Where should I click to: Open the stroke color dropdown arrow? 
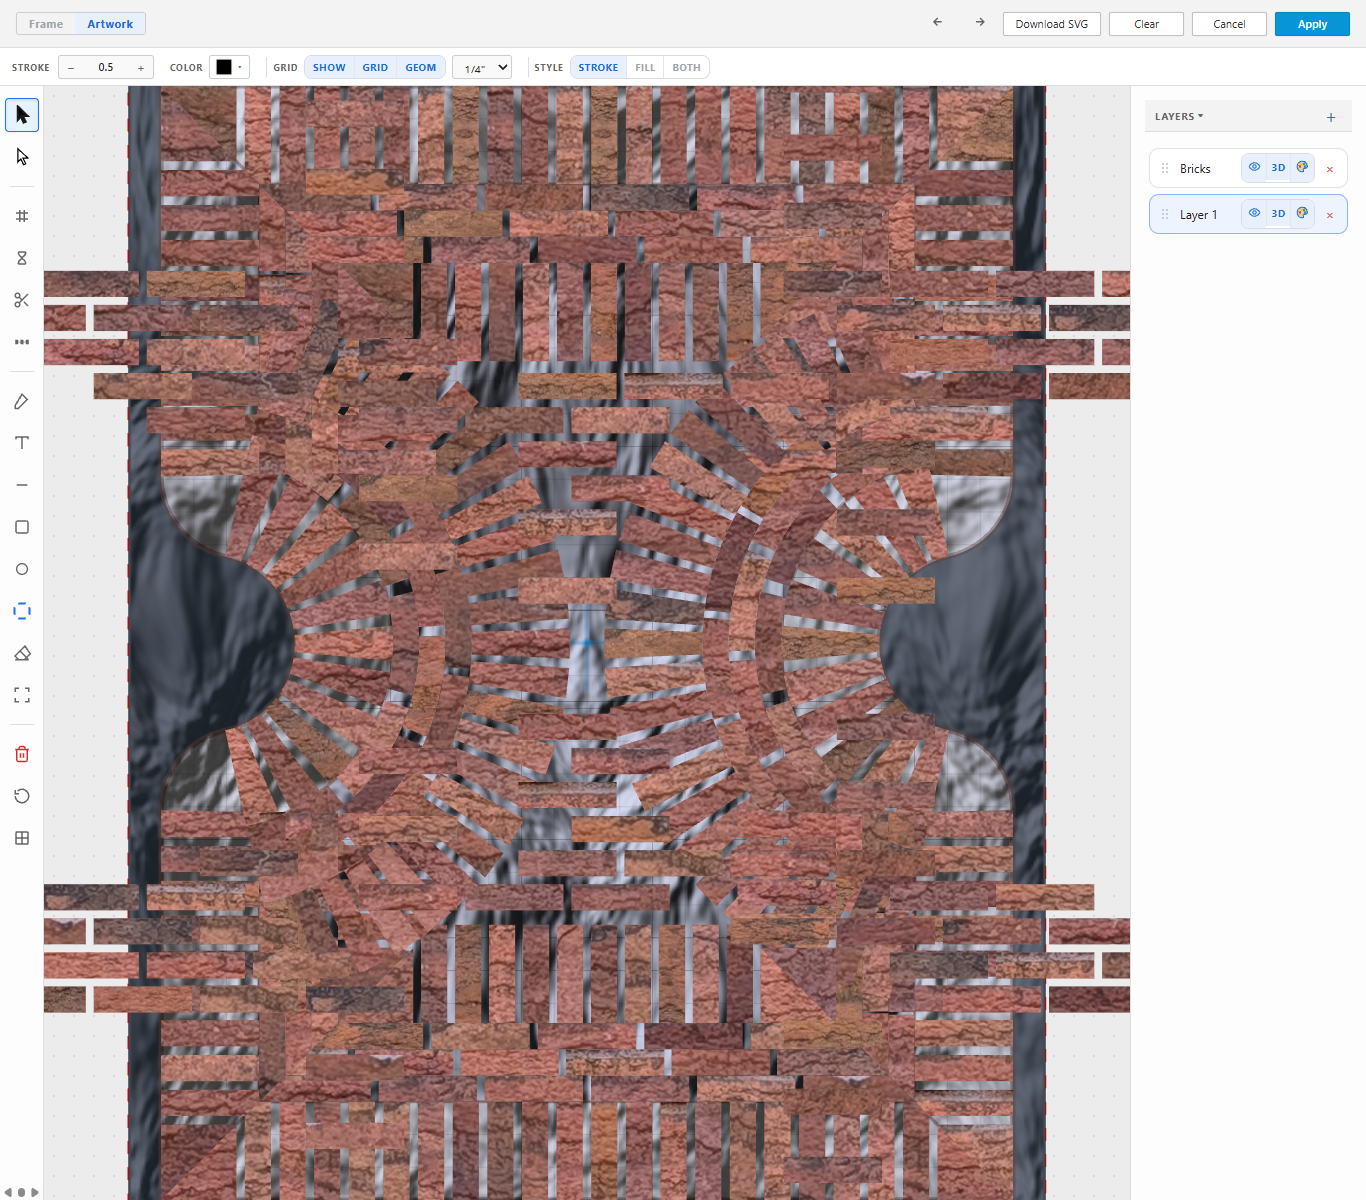[x=240, y=67]
